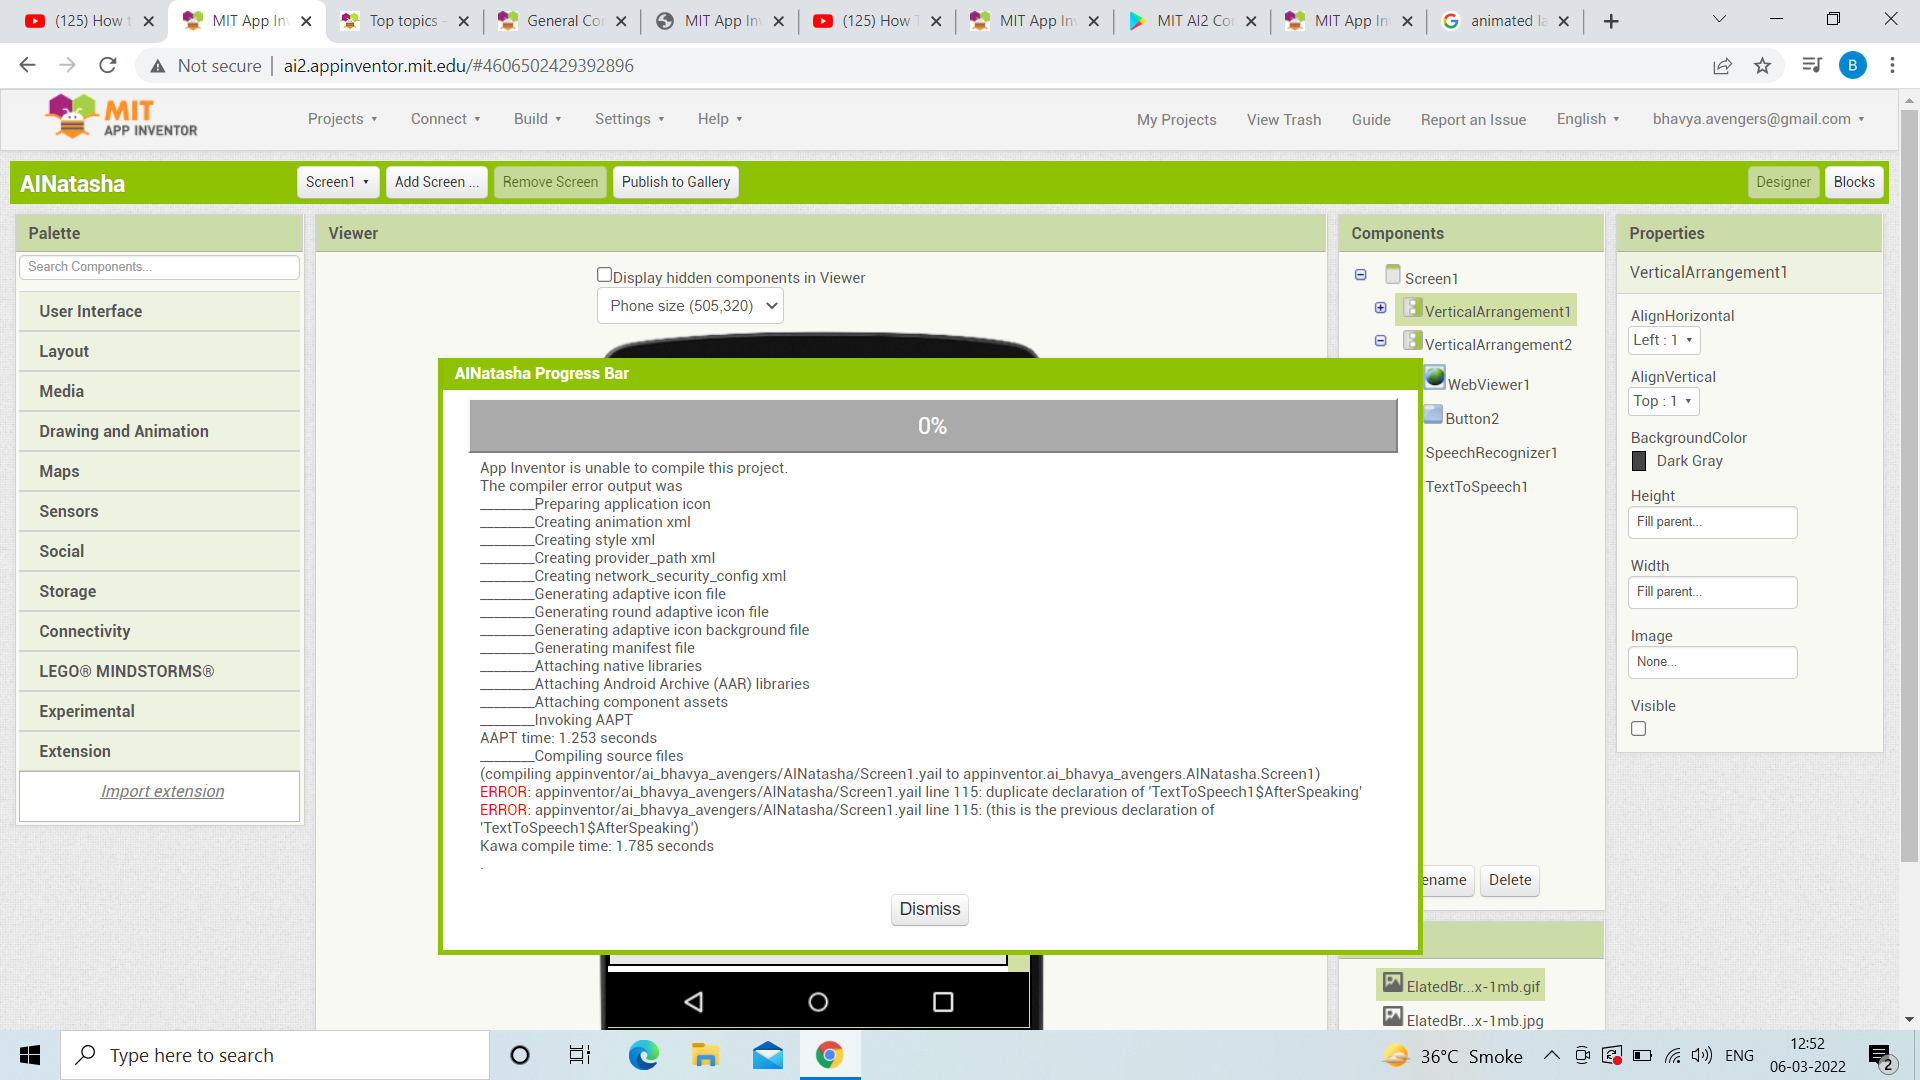1920x1080 pixels.
Task: Select the Screen1 component icon
Action: click(x=1393, y=274)
